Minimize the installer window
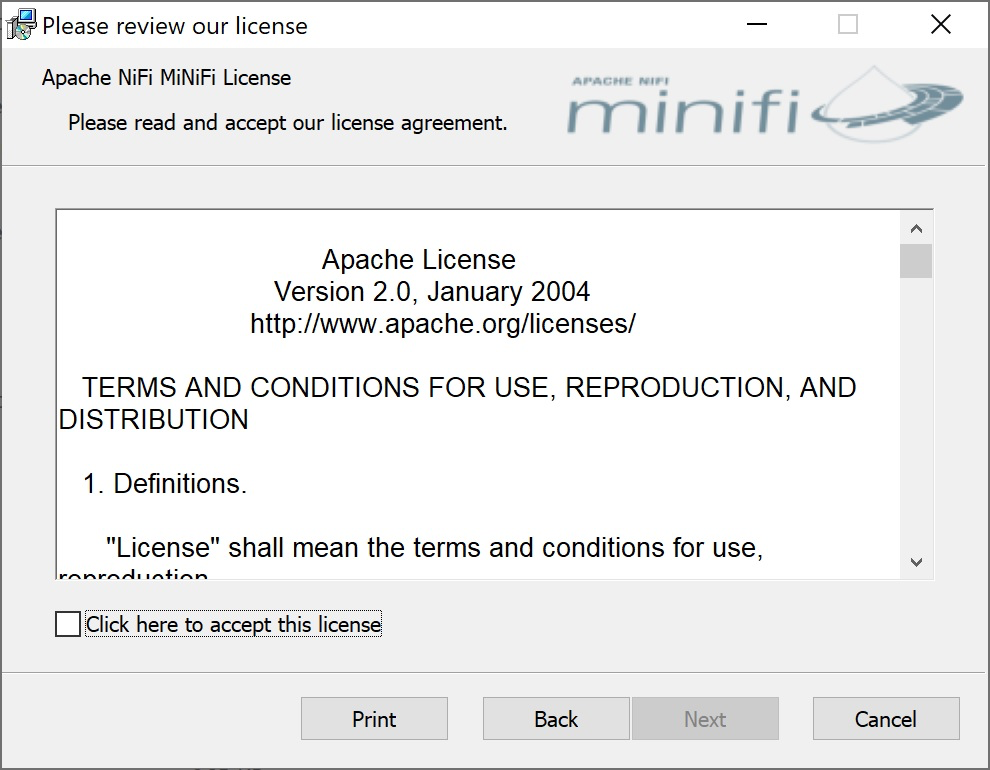Screen dimensions: 990x770 pyautogui.click(x=756, y=22)
